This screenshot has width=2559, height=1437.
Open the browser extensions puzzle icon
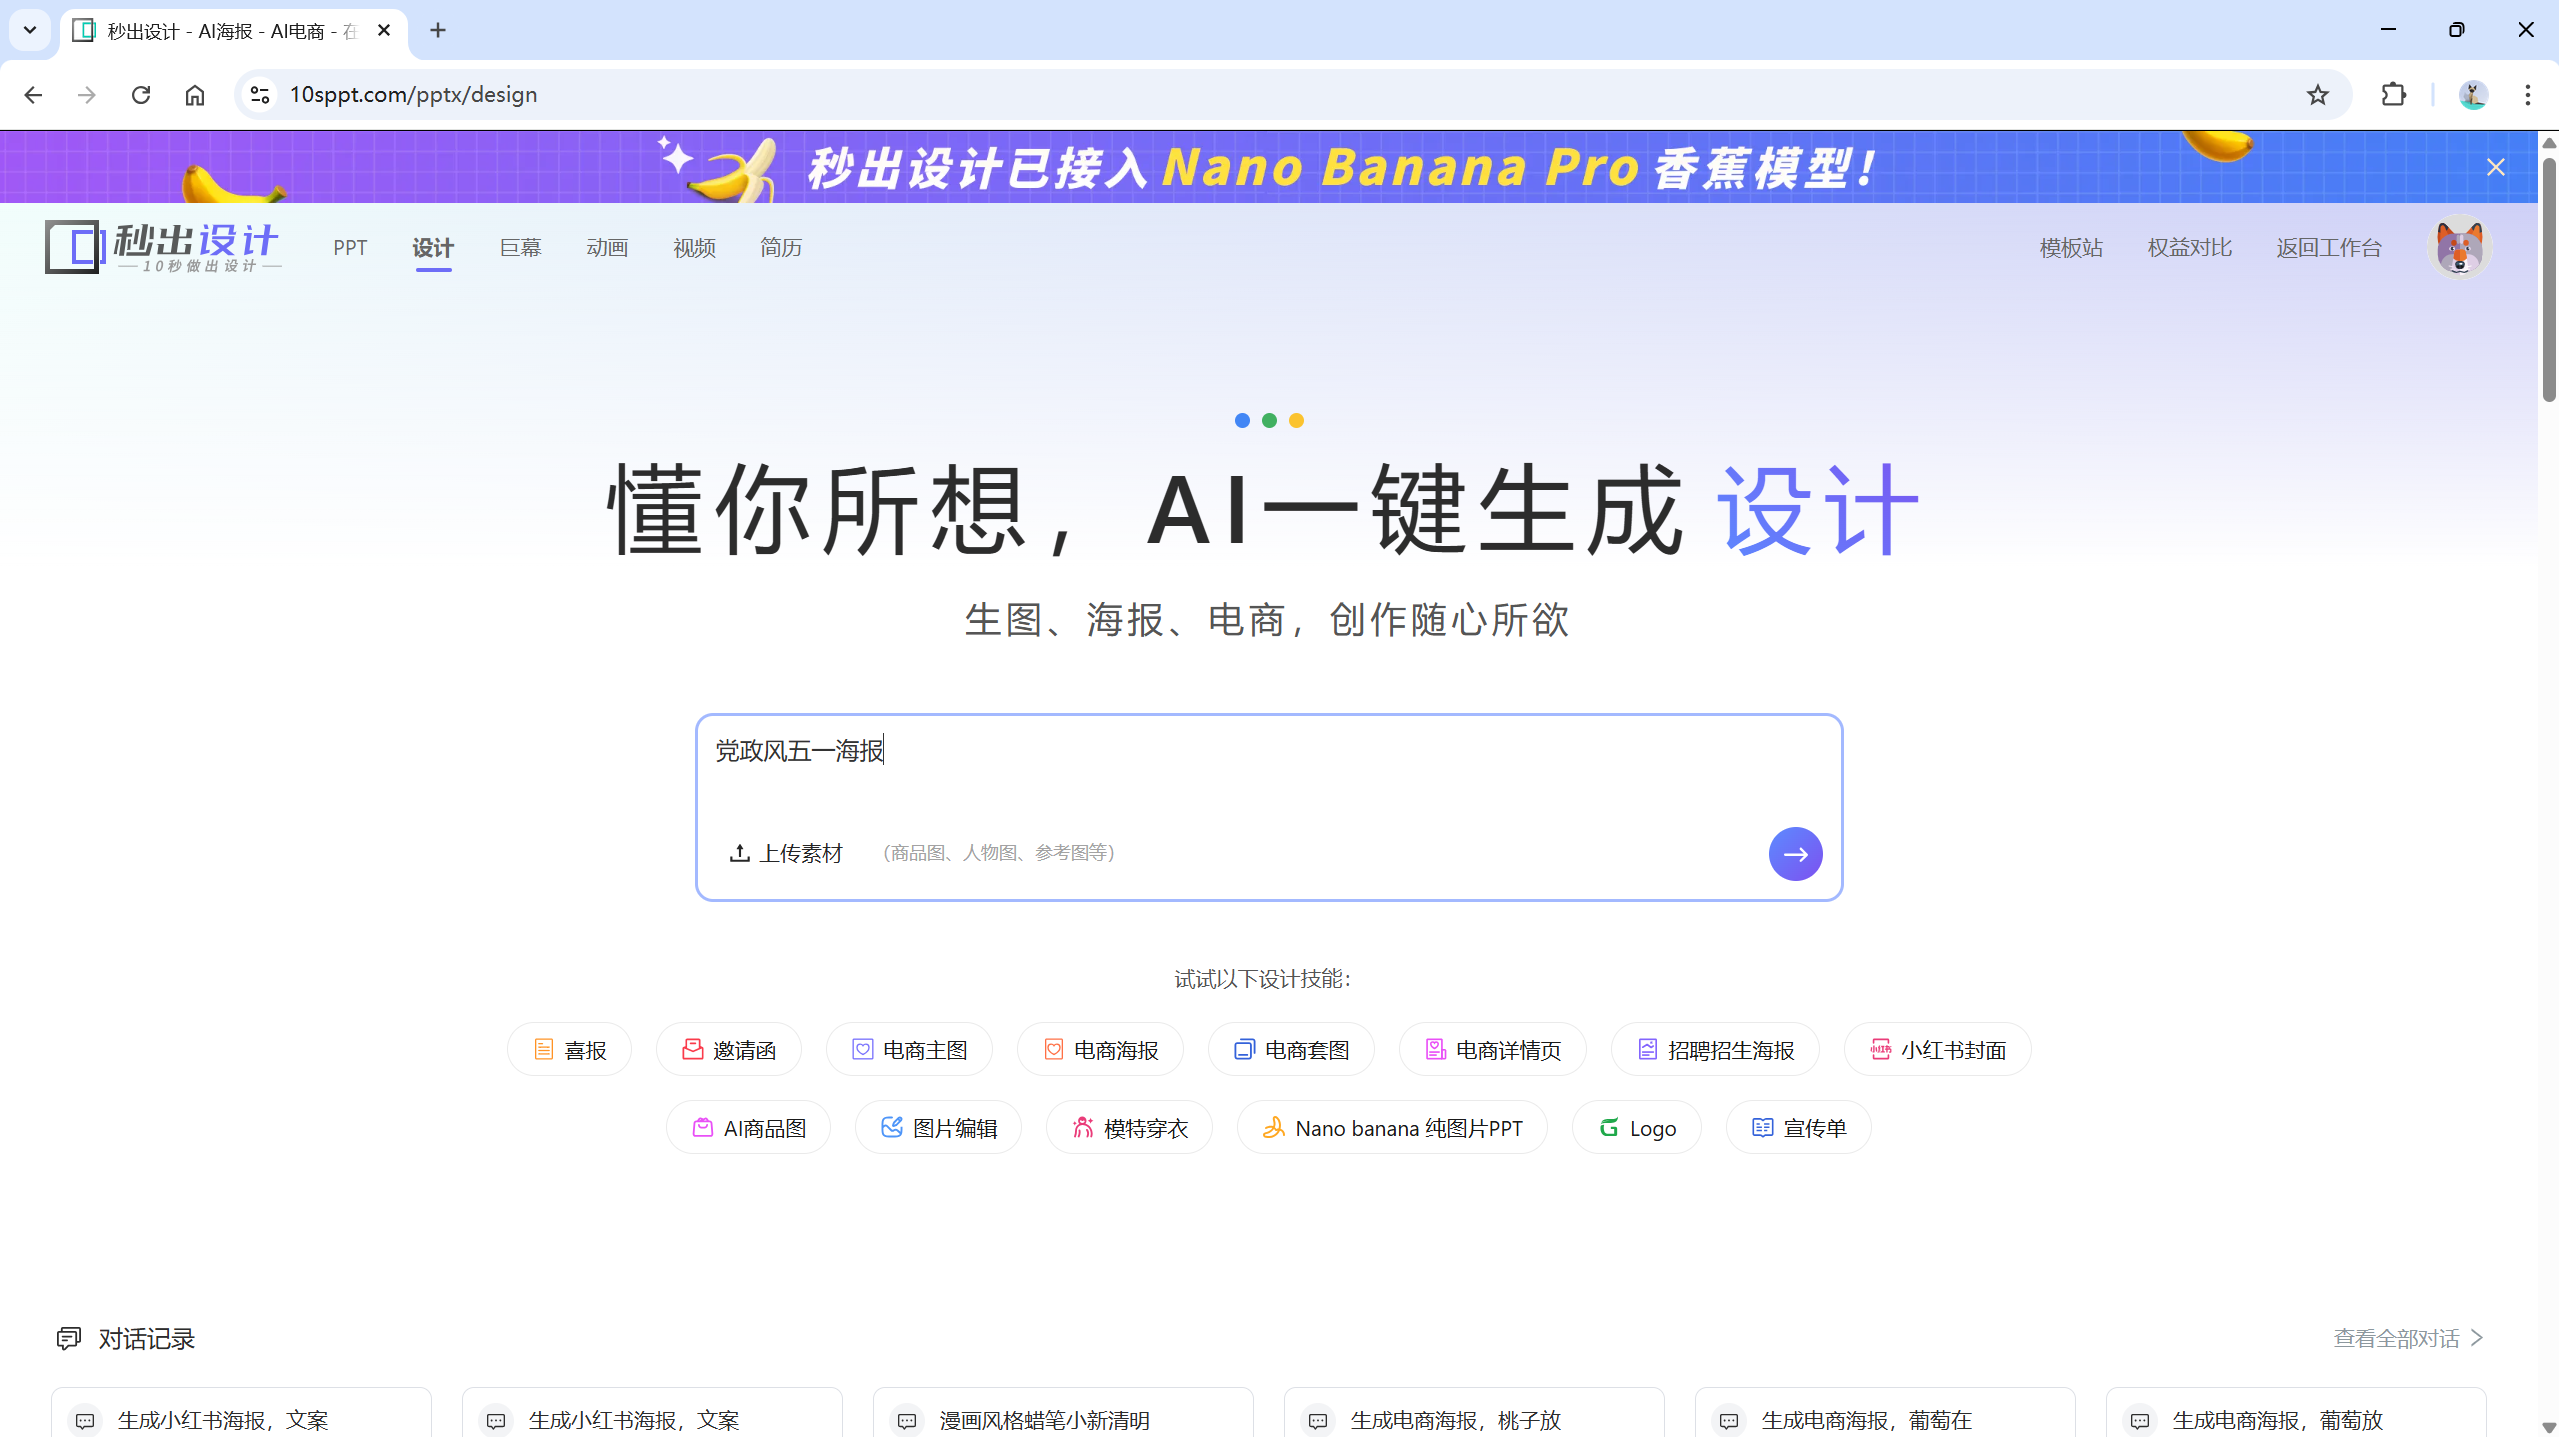(x=2394, y=94)
